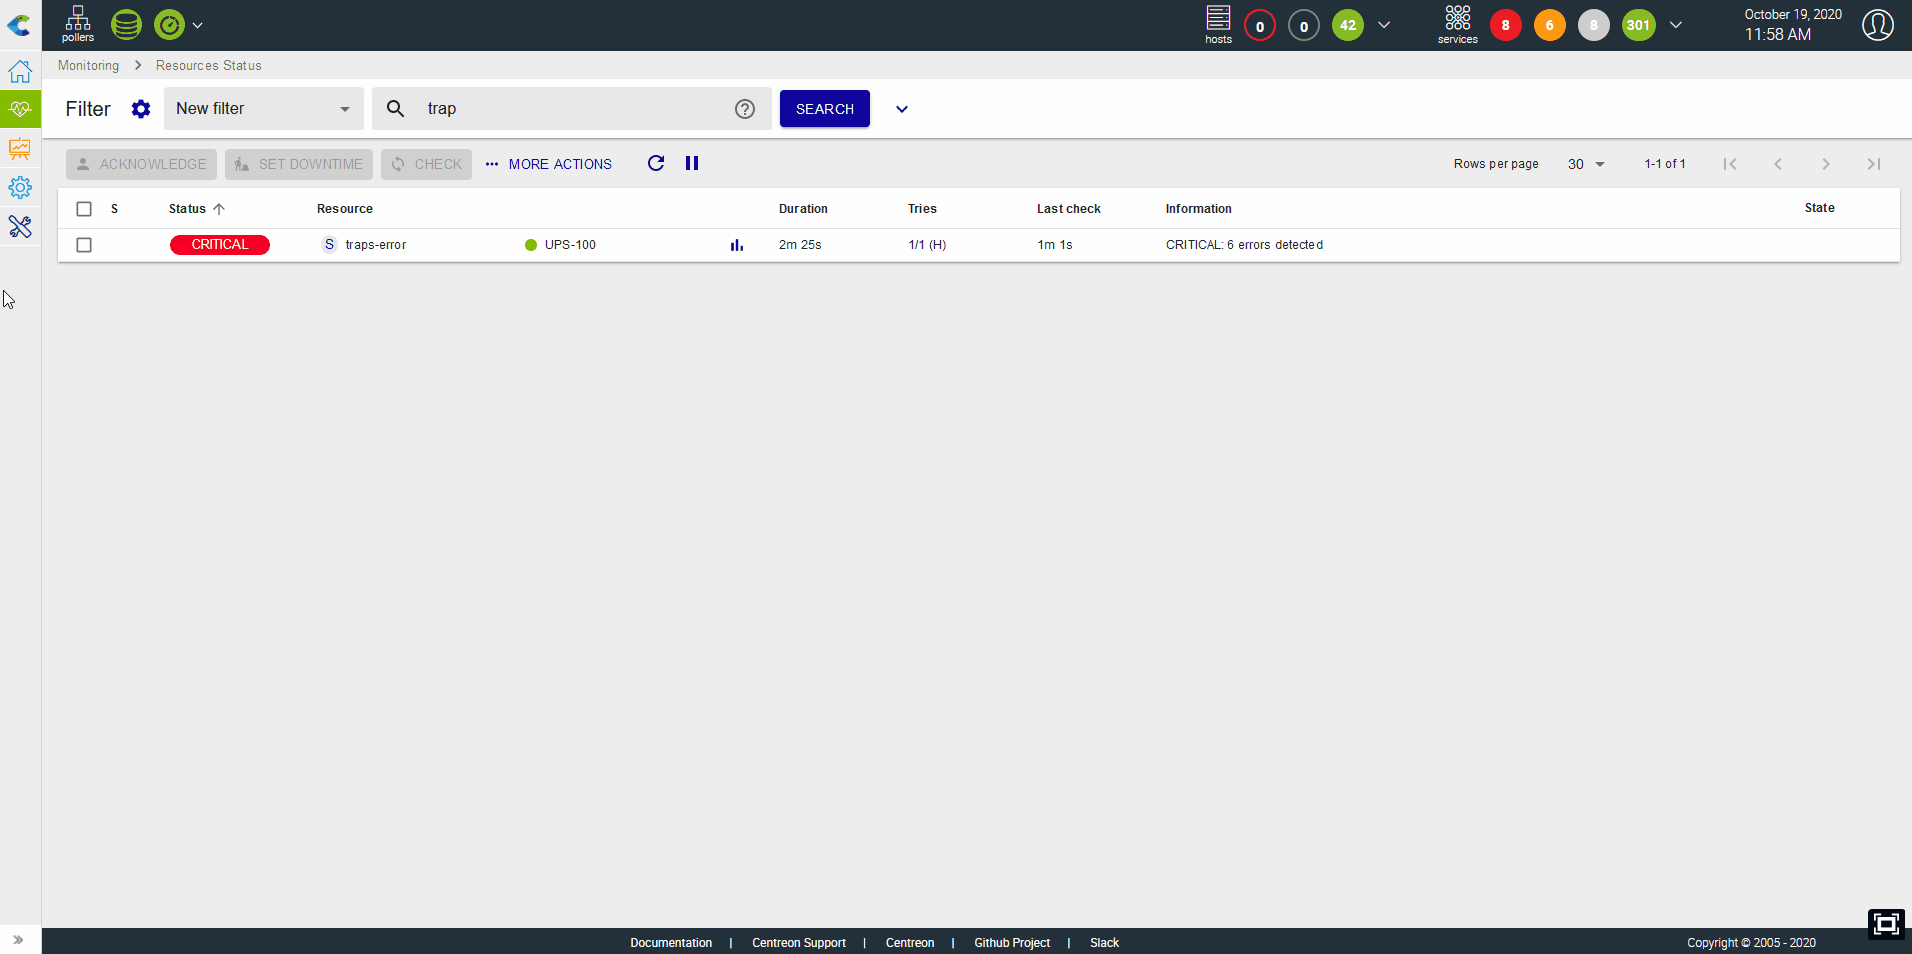Expand the advanced search options chevron

[901, 109]
